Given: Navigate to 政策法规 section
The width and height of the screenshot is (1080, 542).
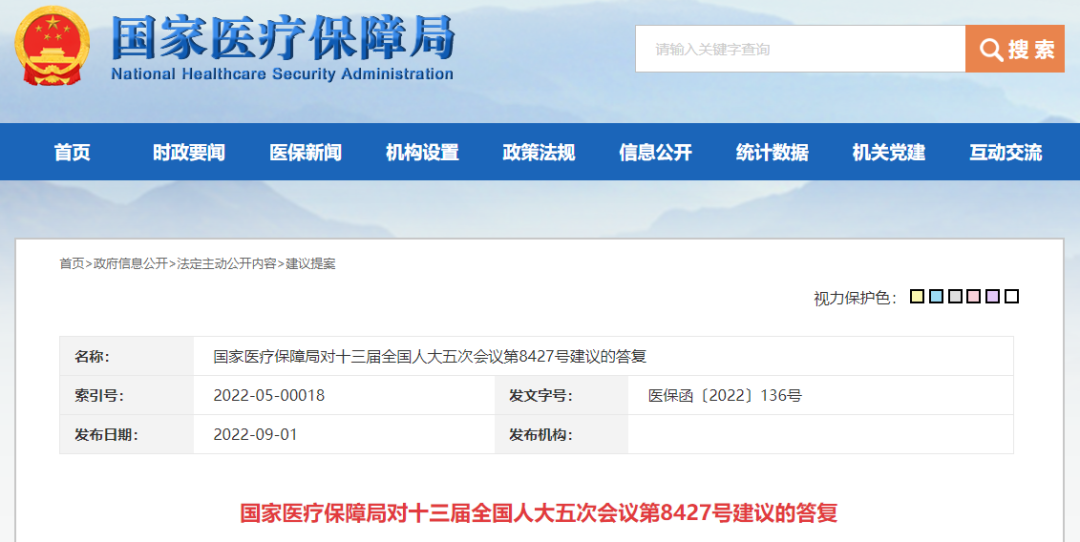Looking at the screenshot, I should pos(539,153).
